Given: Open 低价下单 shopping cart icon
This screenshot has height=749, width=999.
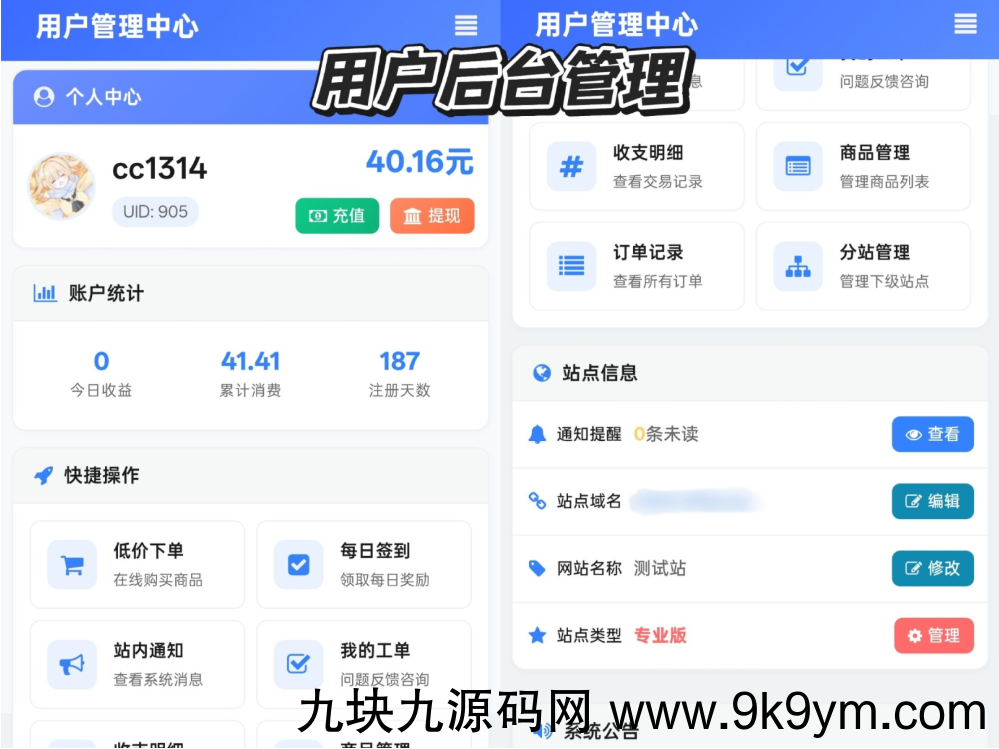Looking at the screenshot, I should click(x=72, y=565).
